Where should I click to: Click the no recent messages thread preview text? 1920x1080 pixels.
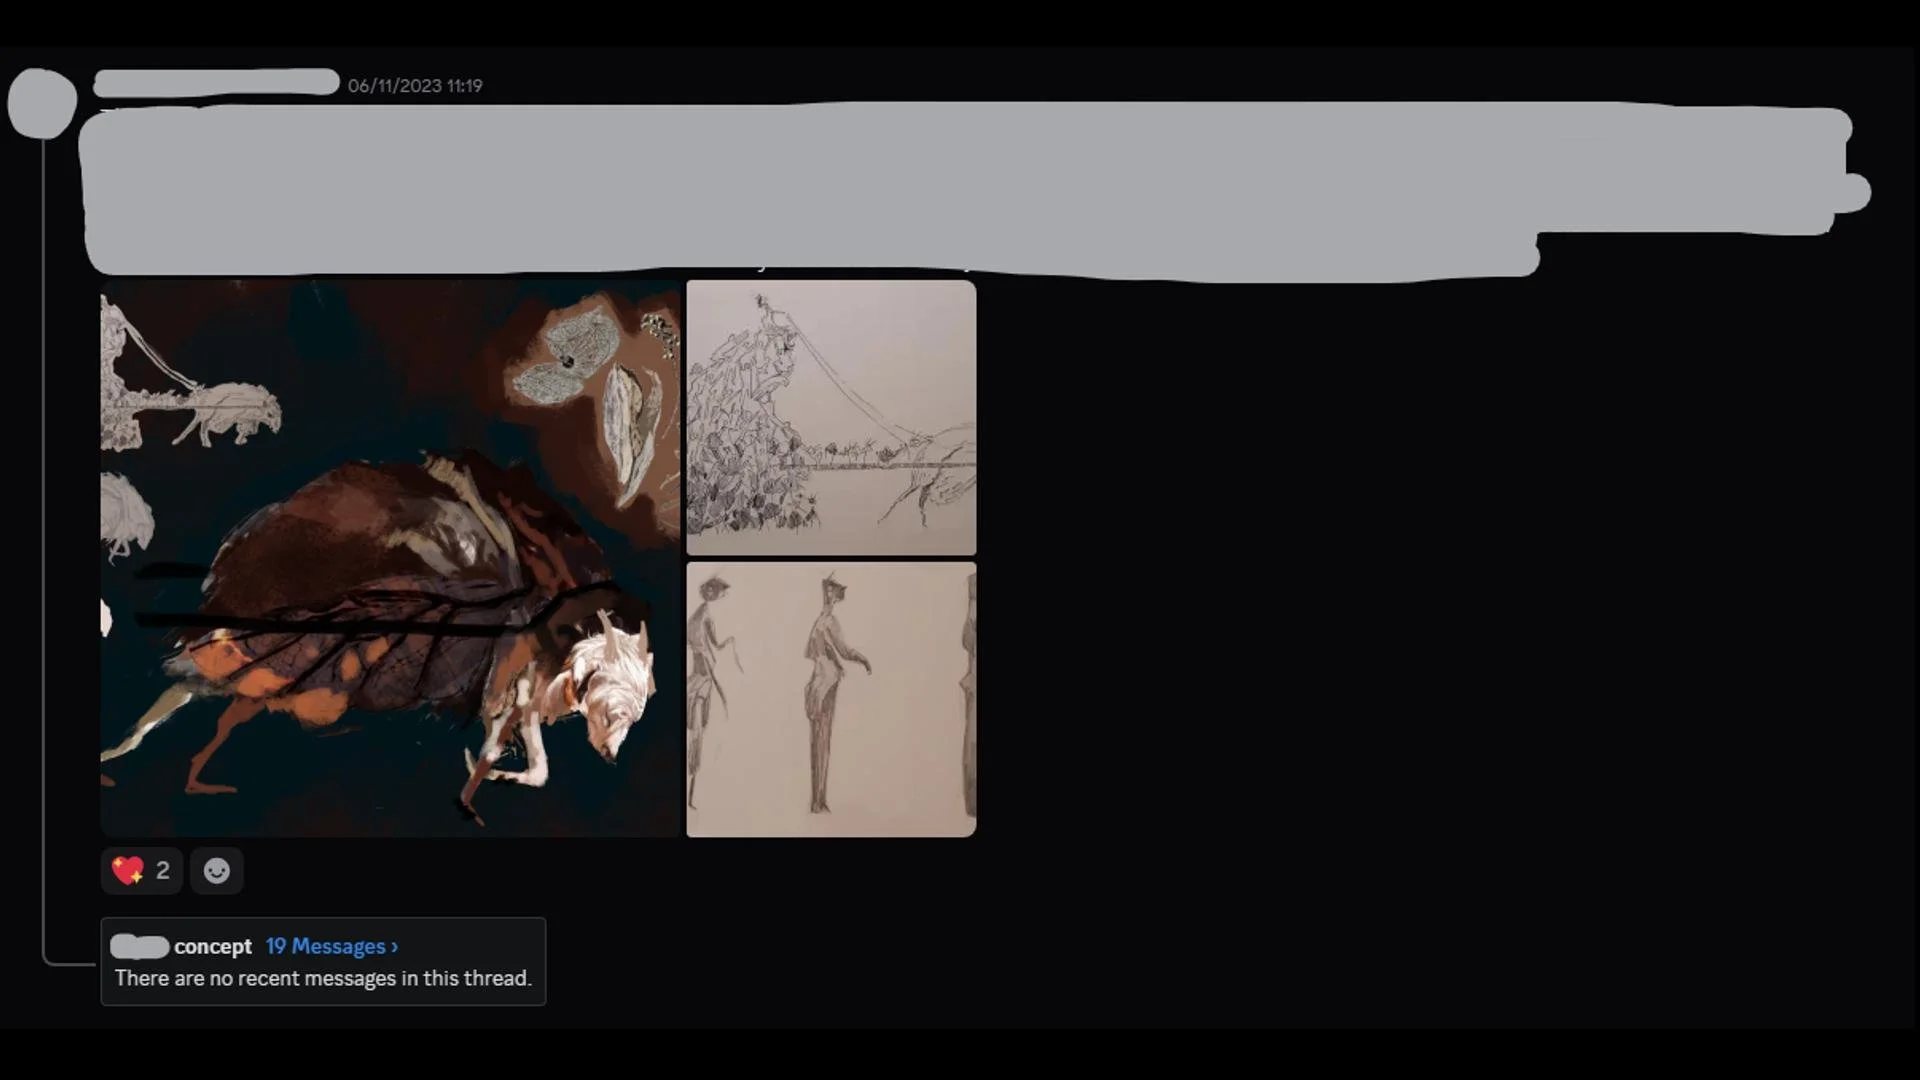(322, 978)
